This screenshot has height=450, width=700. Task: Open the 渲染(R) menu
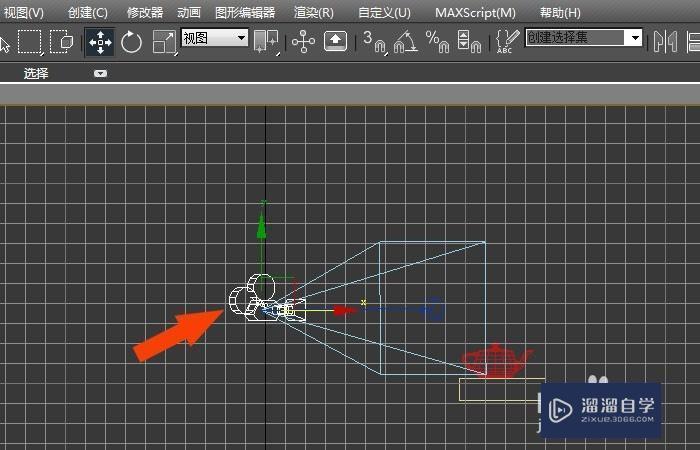point(314,12)
